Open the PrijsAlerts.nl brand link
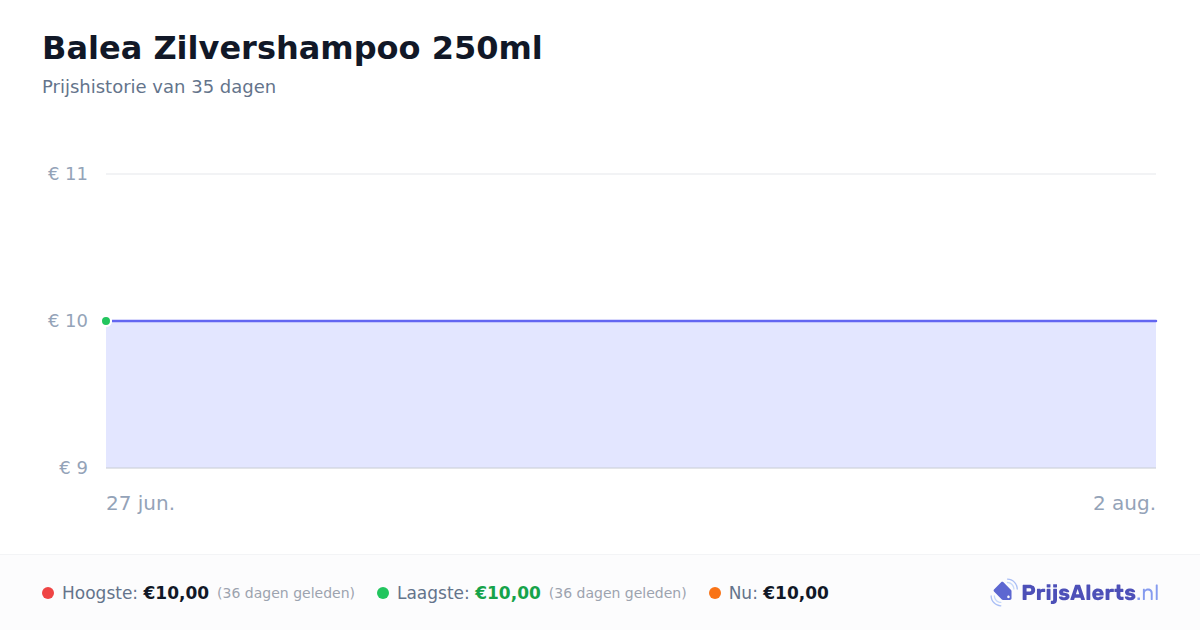Screen dimensions: 1200x630 pyautogui.click(x=1075, y=593)
